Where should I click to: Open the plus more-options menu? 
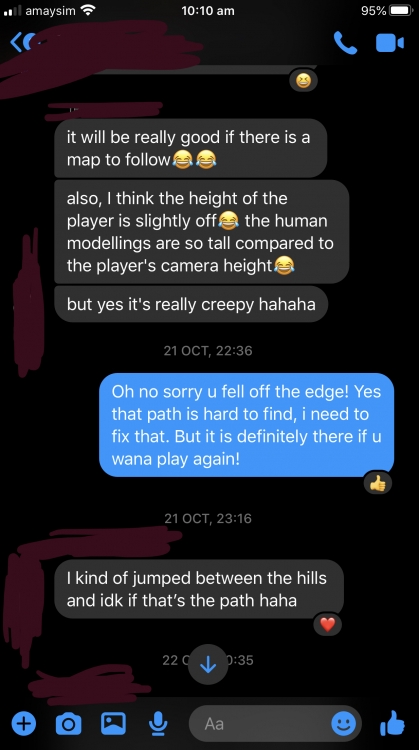pyautogui.click(x=23, y=724)
